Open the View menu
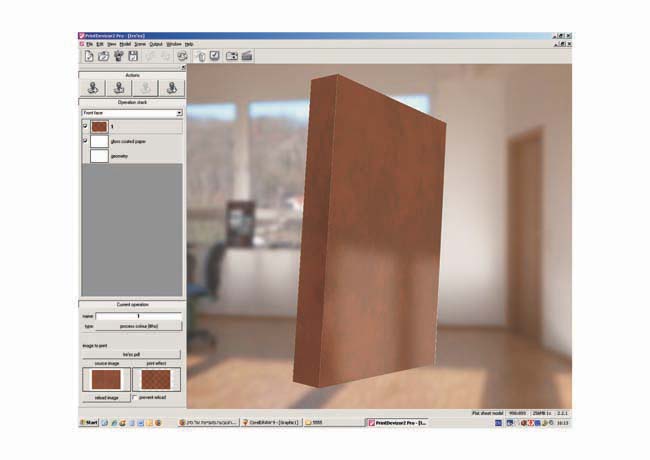The image size is (650, 460). pyautogui.click(x=112, y=44)
